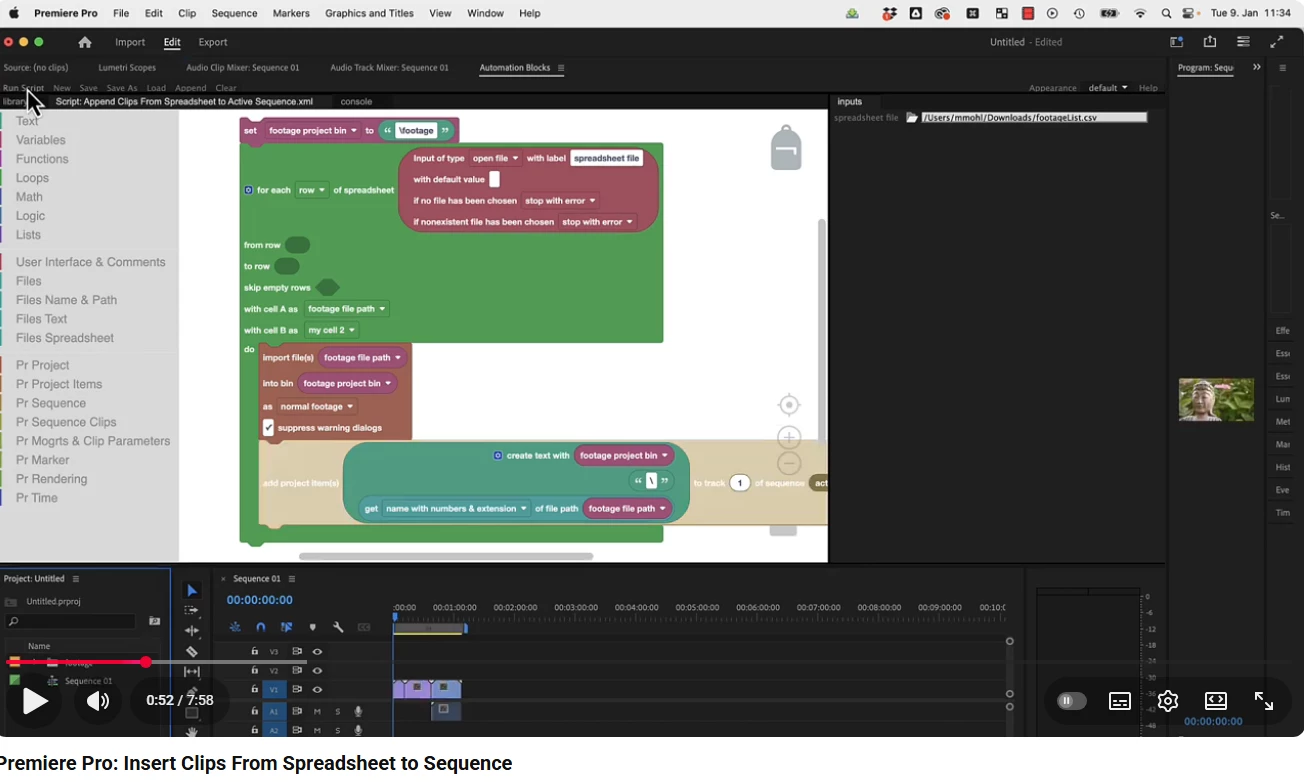Click Append script button
This screenshot has height=782, width=1308.
pyautogui.click(x=190, y=88)
